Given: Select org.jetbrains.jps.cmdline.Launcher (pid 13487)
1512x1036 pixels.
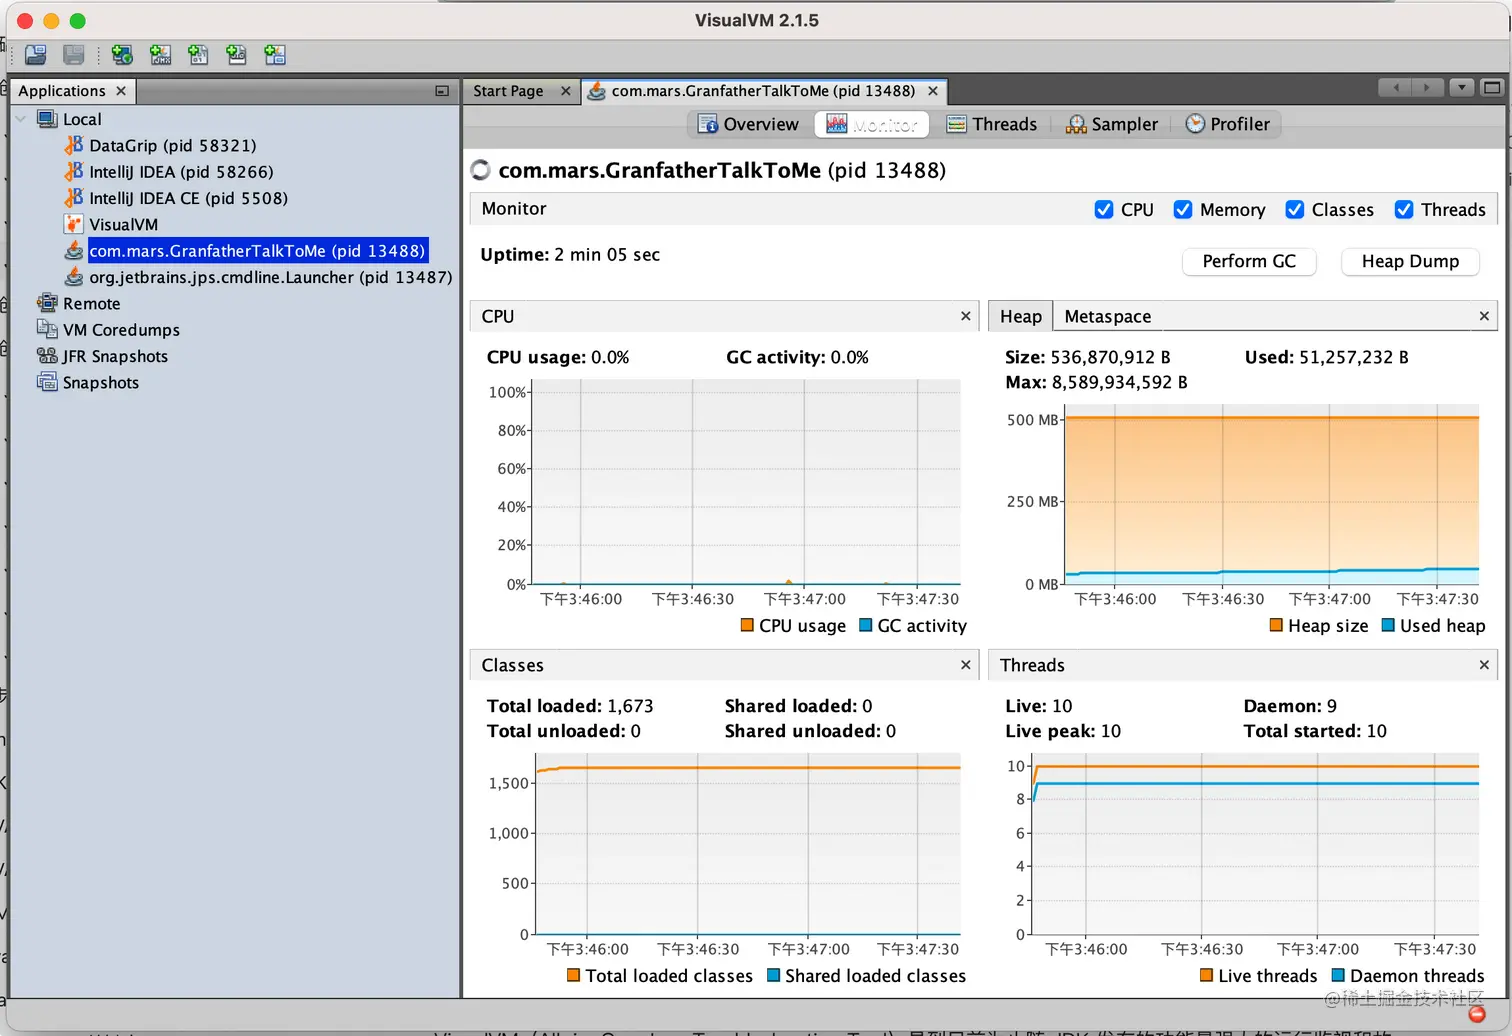Looking at the screenshot, I should [271, 277].
